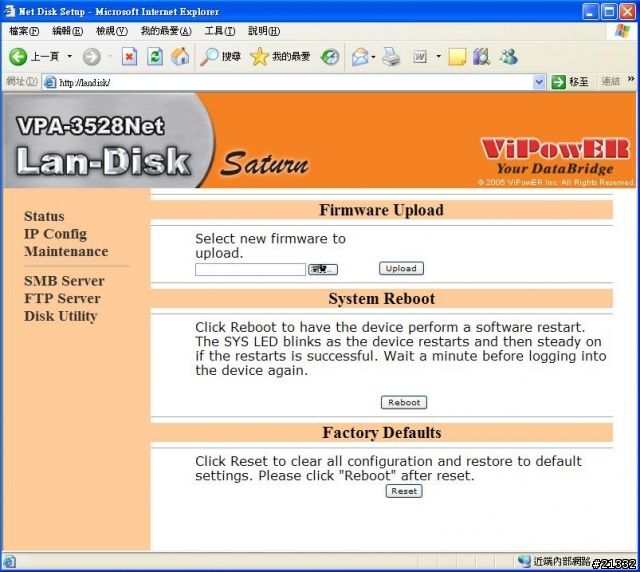Expand the Mail button dropdown arrow

[373, 57]
